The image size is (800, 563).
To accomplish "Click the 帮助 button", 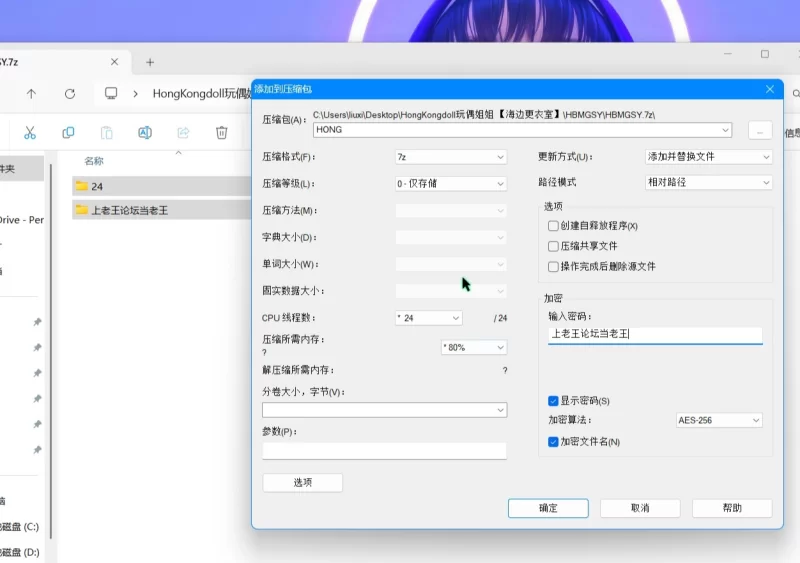I will [x=732, y=508].
